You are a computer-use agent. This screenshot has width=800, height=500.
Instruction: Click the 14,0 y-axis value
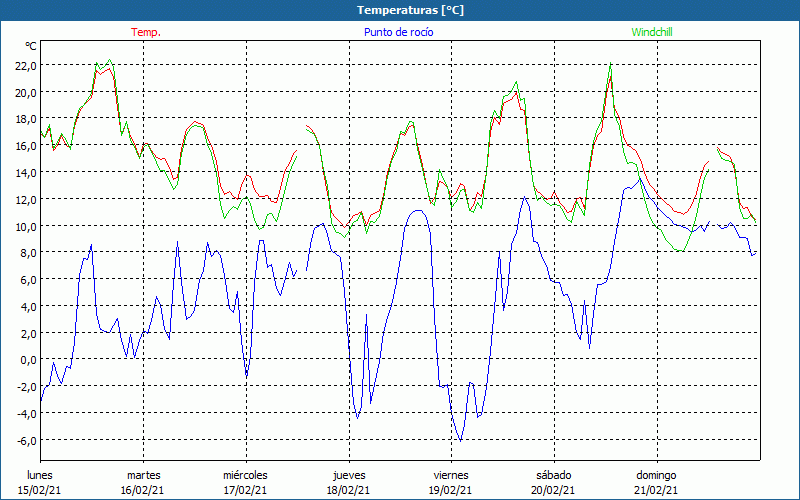point(26,172)
